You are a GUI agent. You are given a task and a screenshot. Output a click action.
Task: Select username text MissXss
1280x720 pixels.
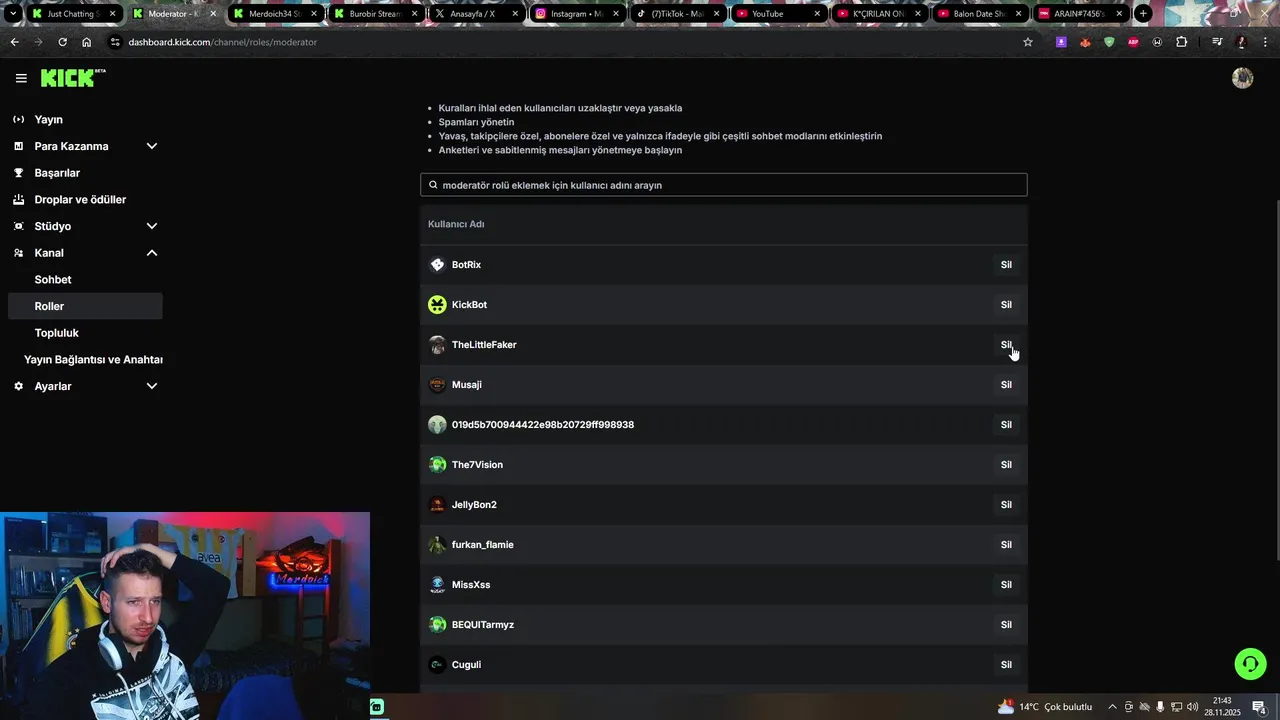coord(471,585)
